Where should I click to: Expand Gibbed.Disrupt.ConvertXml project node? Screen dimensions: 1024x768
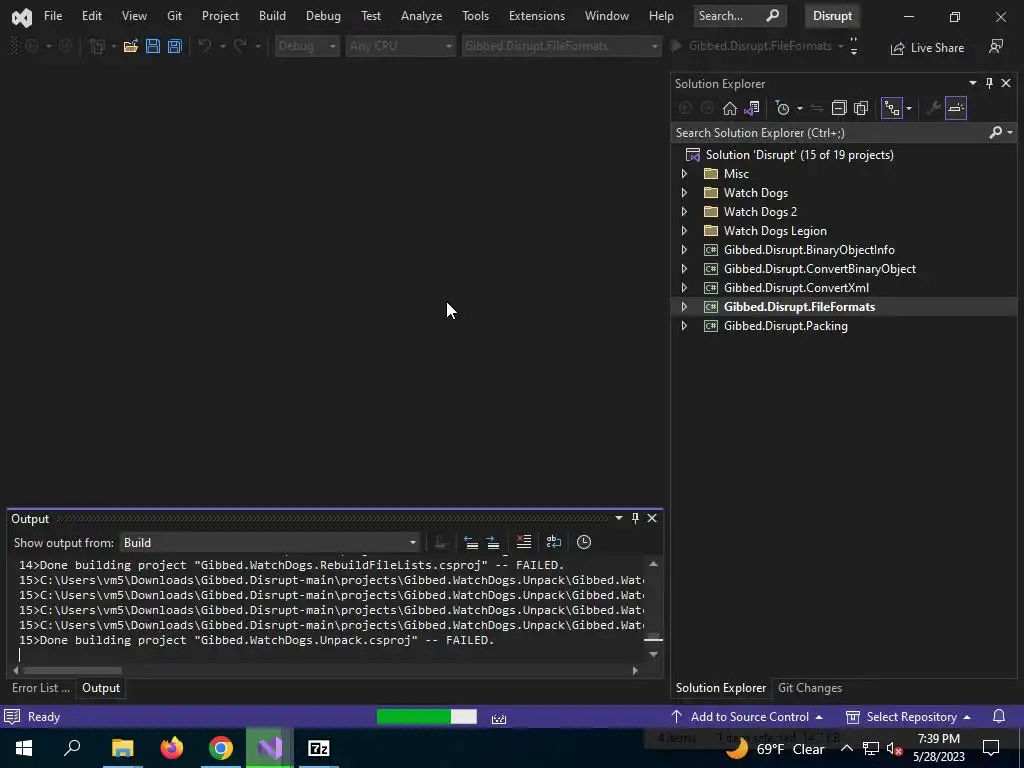[684, 287]
